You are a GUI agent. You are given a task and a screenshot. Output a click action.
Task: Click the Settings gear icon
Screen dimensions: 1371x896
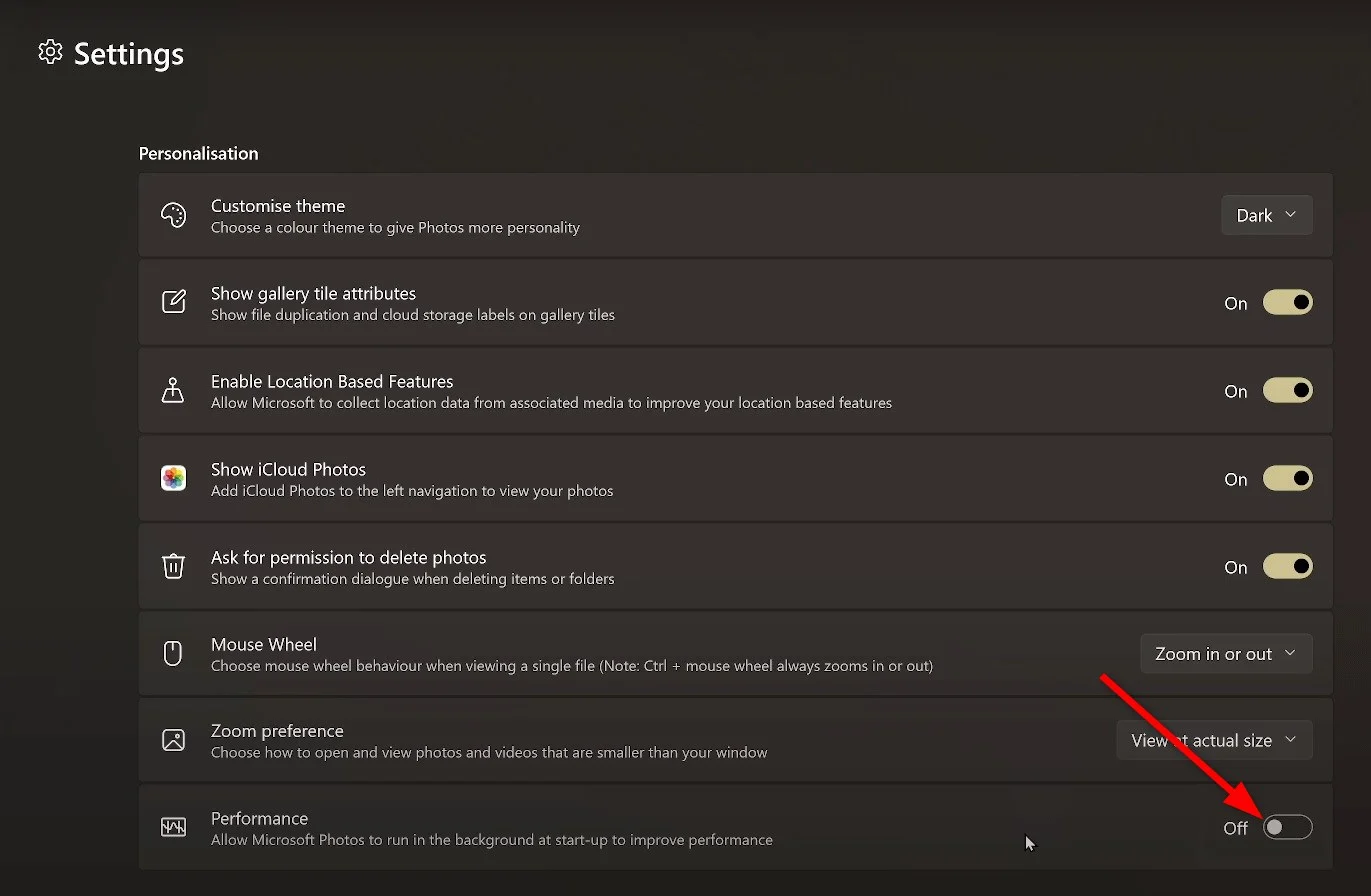click(50, 52)
